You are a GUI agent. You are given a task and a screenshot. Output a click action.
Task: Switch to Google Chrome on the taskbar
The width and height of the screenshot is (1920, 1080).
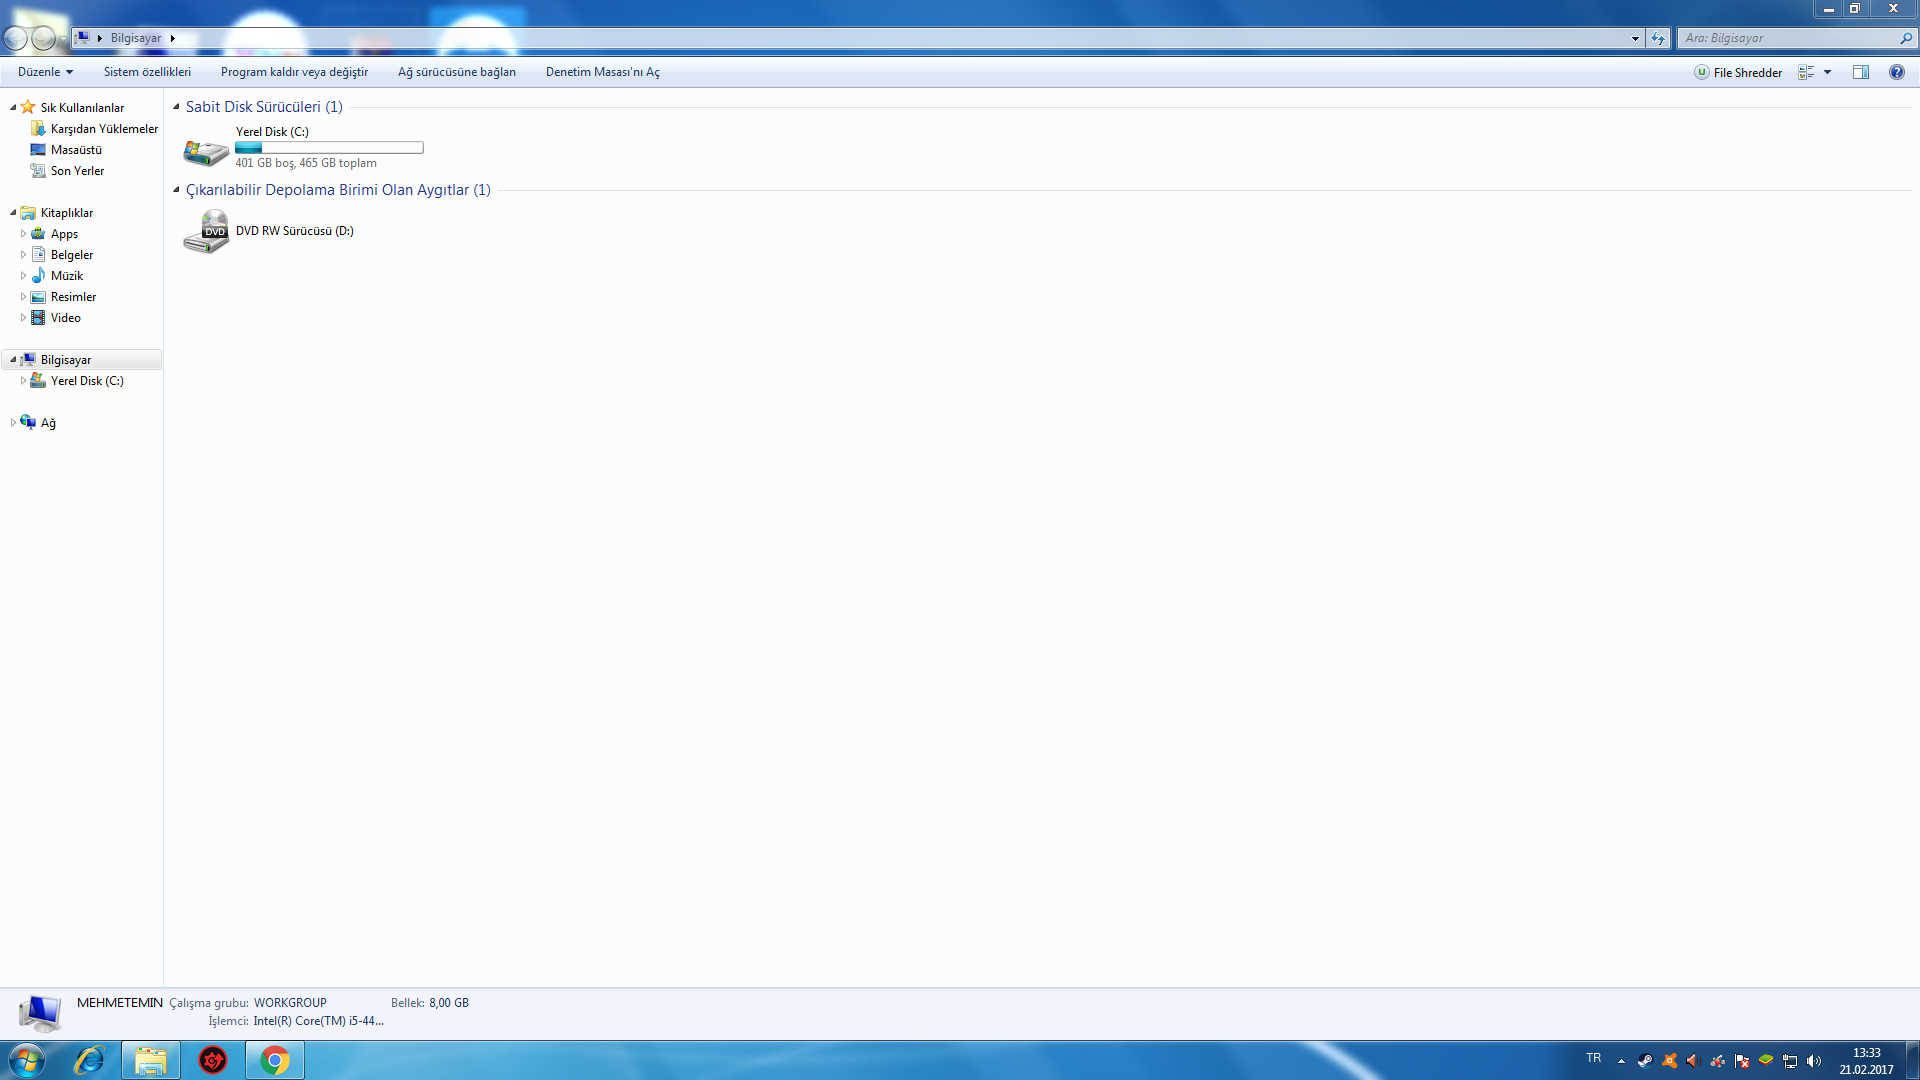275,1060
